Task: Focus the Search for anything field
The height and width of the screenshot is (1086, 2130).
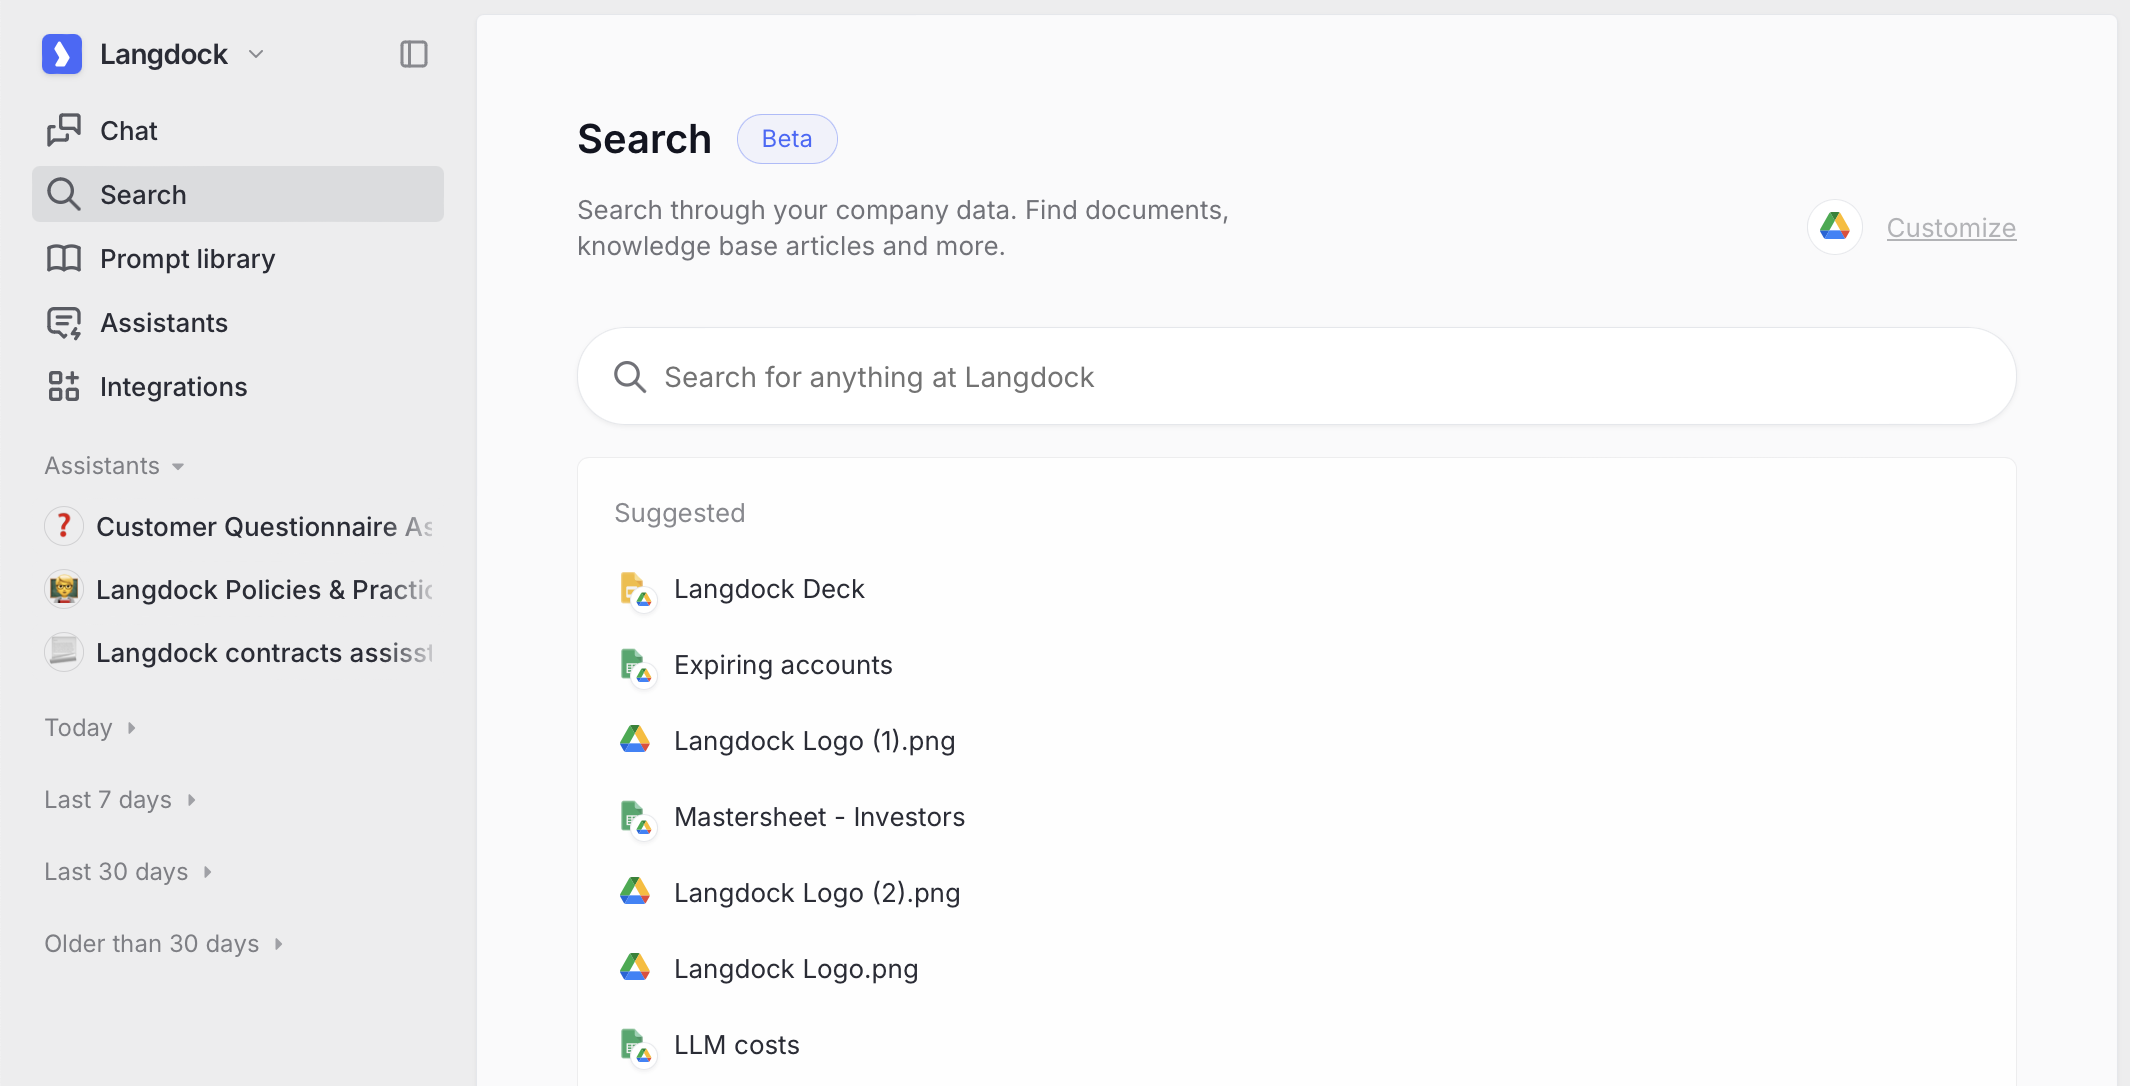Action: click(x=1296, y=377)
